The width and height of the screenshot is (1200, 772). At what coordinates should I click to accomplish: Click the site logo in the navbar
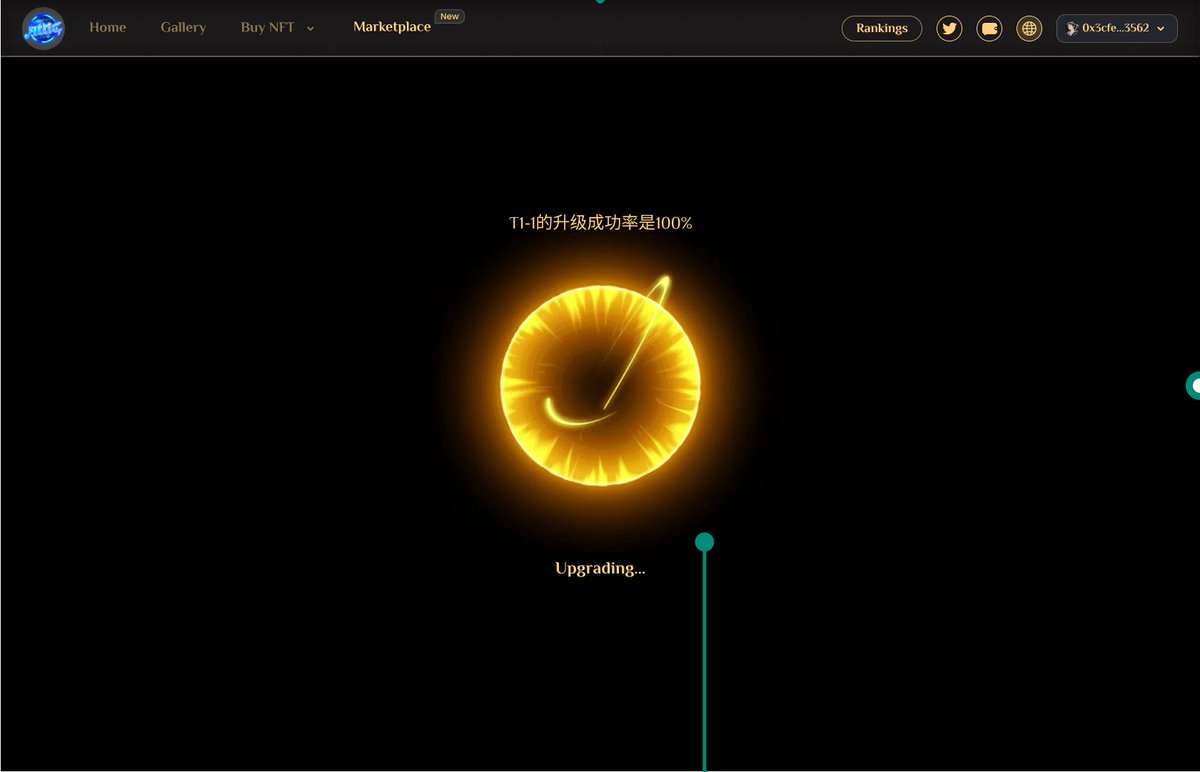(43, 28)
